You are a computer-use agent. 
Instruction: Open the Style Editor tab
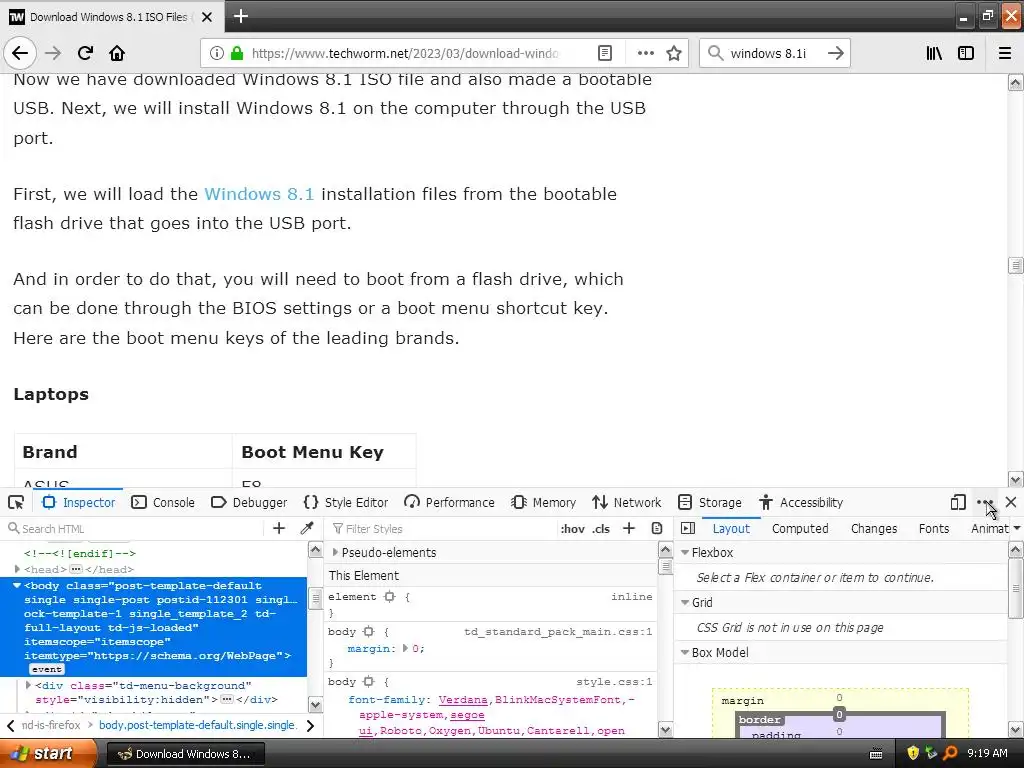tap(346, 502)
